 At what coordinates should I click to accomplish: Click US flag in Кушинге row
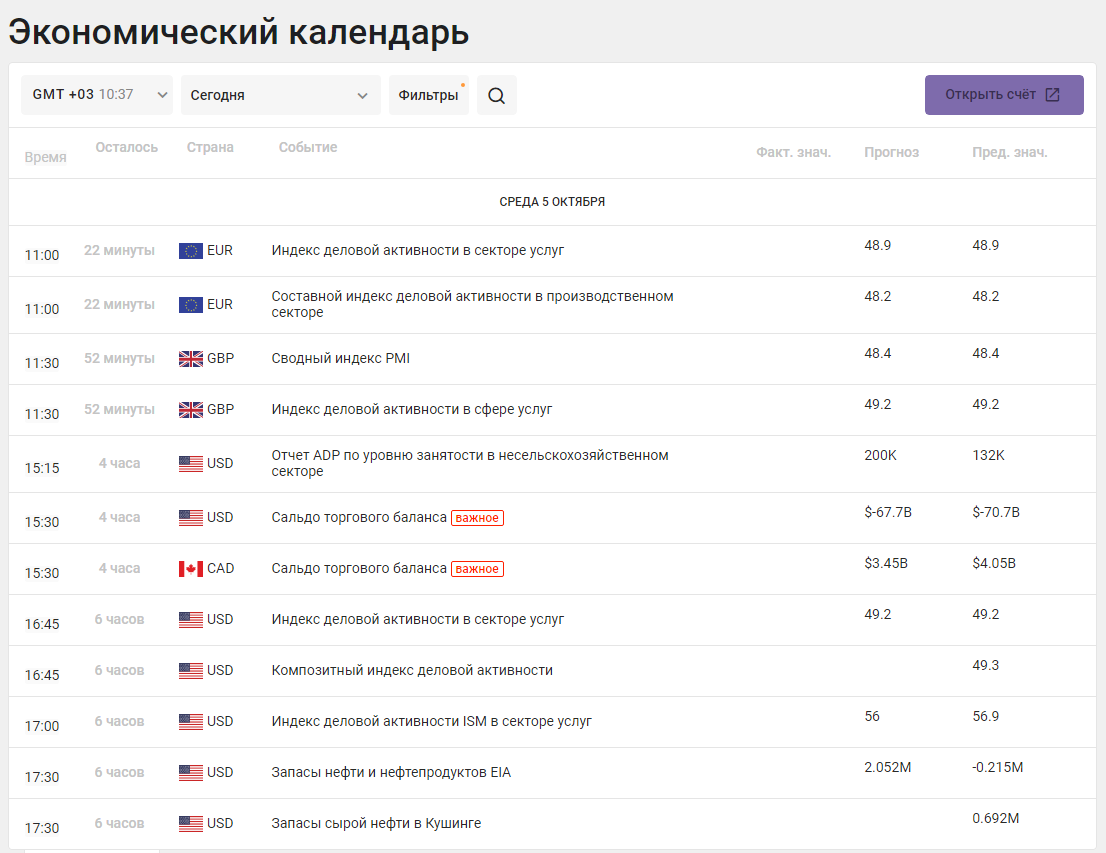[190, 823]
